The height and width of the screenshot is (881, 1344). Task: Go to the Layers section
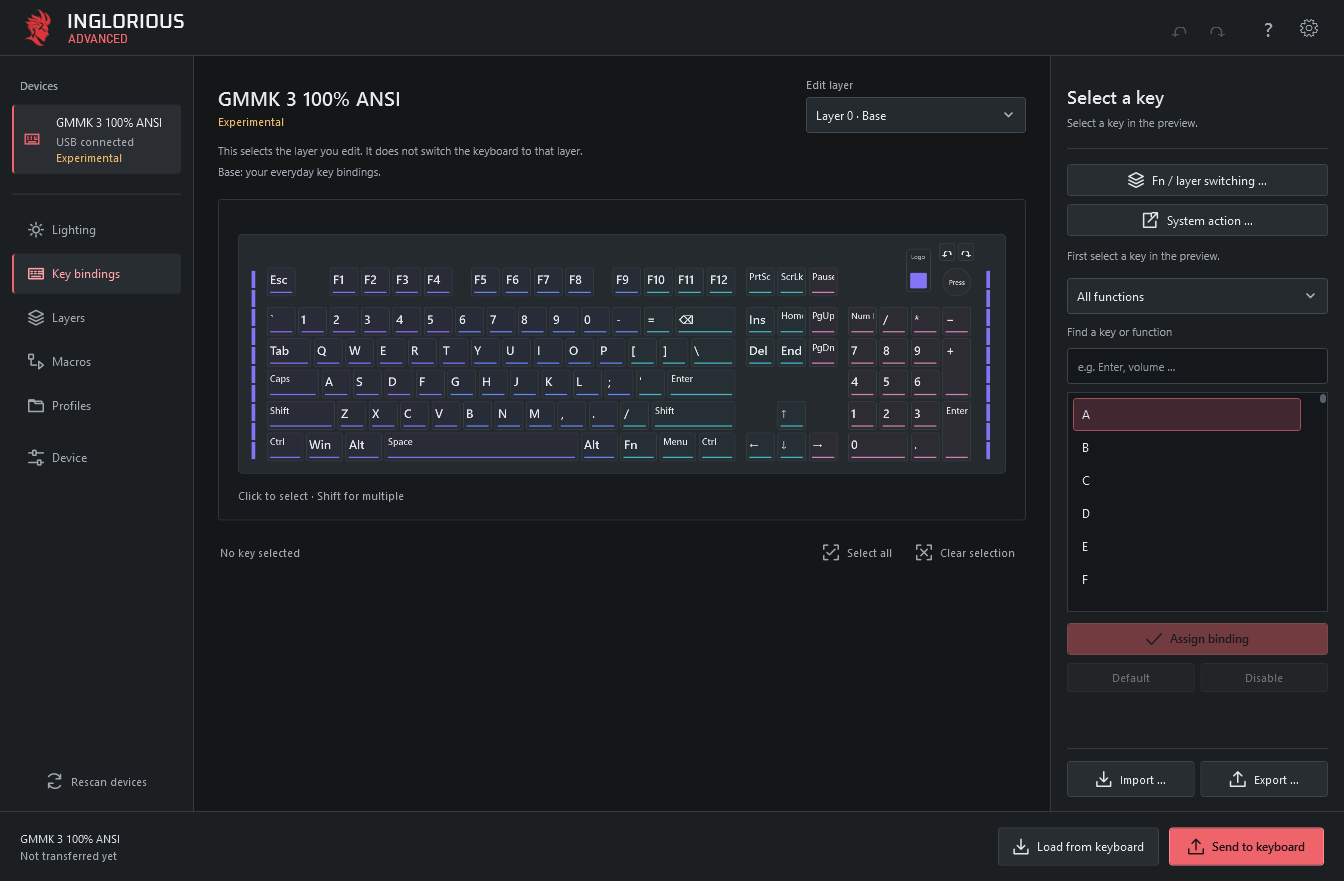coord(97,318)
